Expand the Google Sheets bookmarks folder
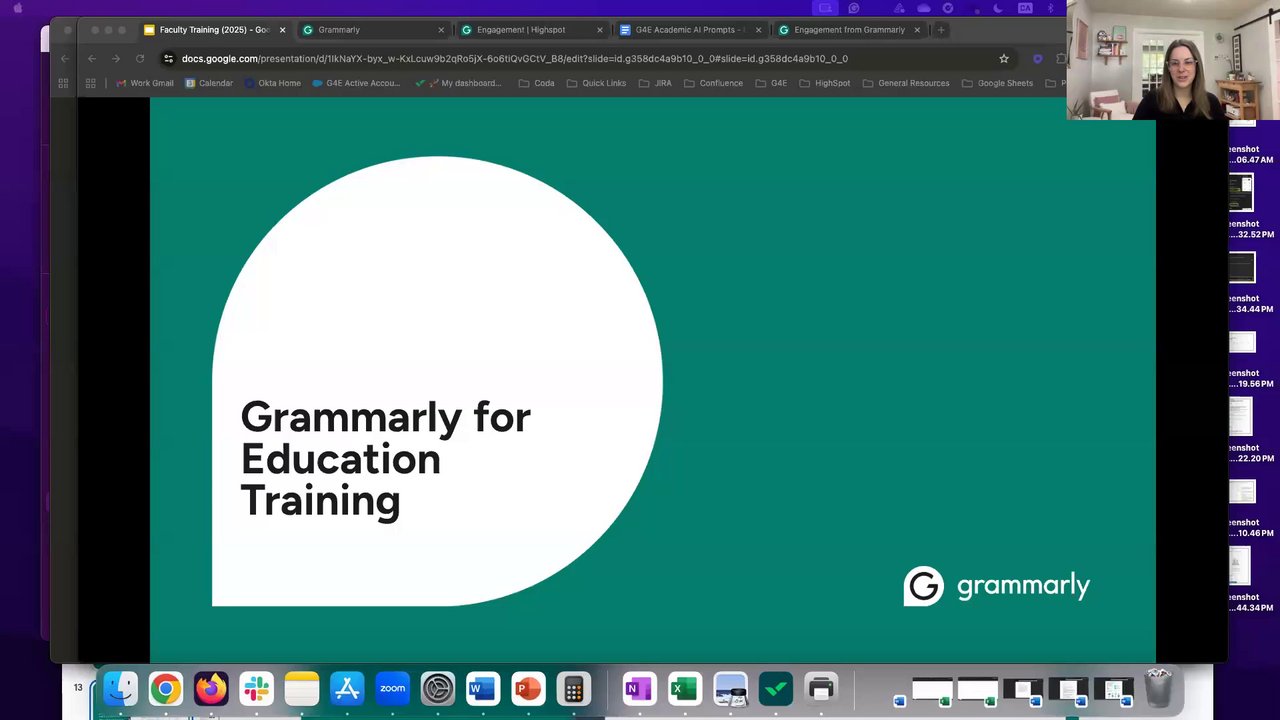The image size is (1280, 720). pyautogui.click(x=997, y=83)
